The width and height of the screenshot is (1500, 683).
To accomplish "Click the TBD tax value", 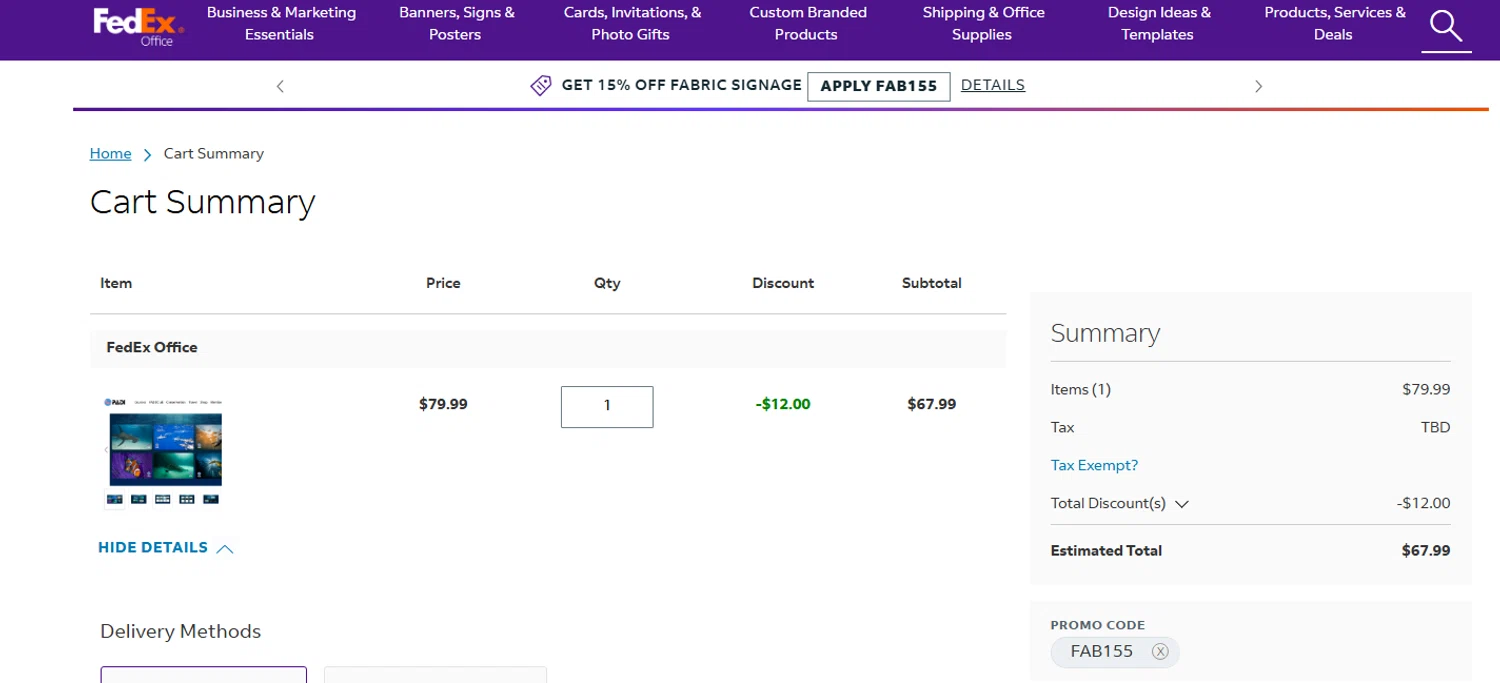I will (x=1435, y=427).
